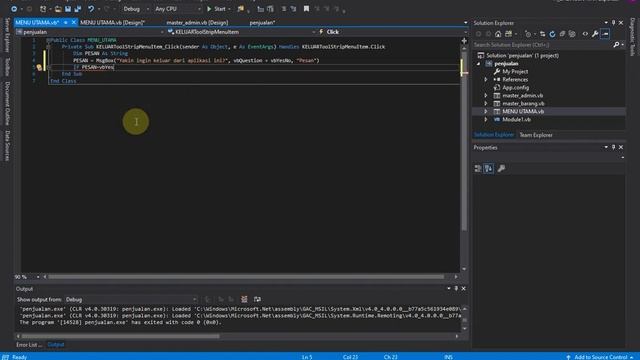
Task: Click the split editor handle above scrollbar
Action: [x=464, y=41]
